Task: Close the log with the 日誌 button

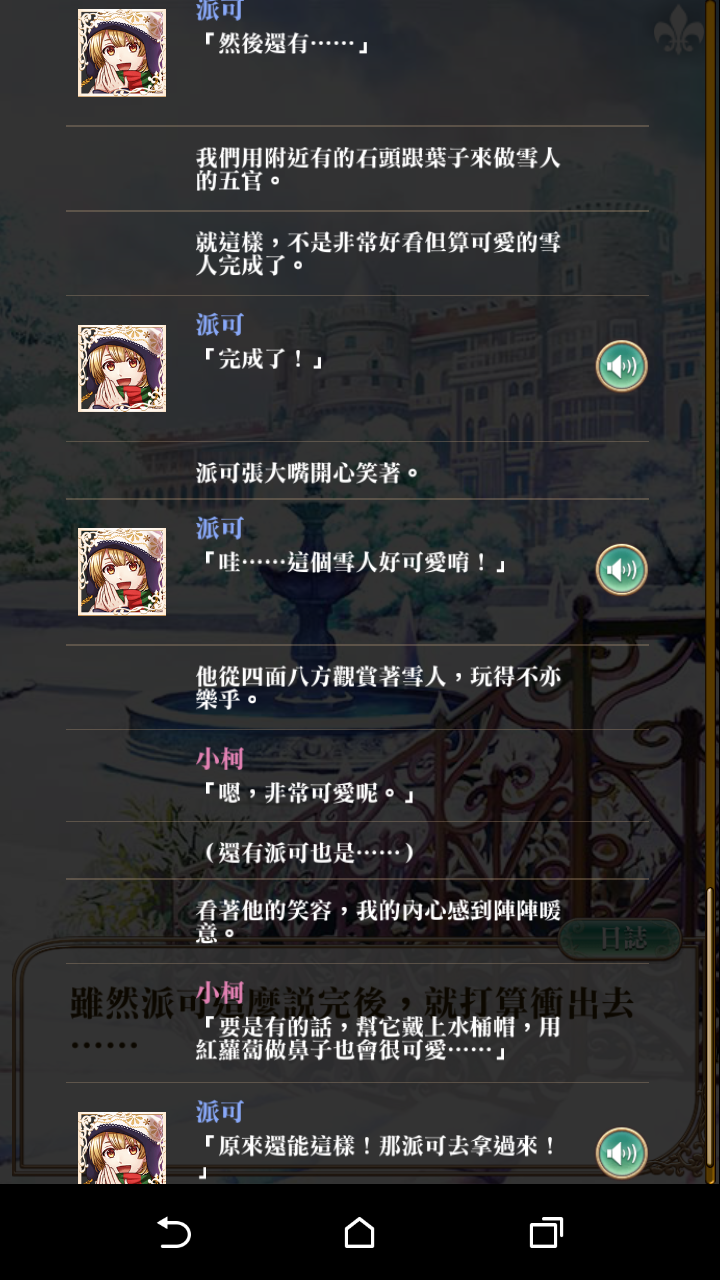Action: (620, 938)
